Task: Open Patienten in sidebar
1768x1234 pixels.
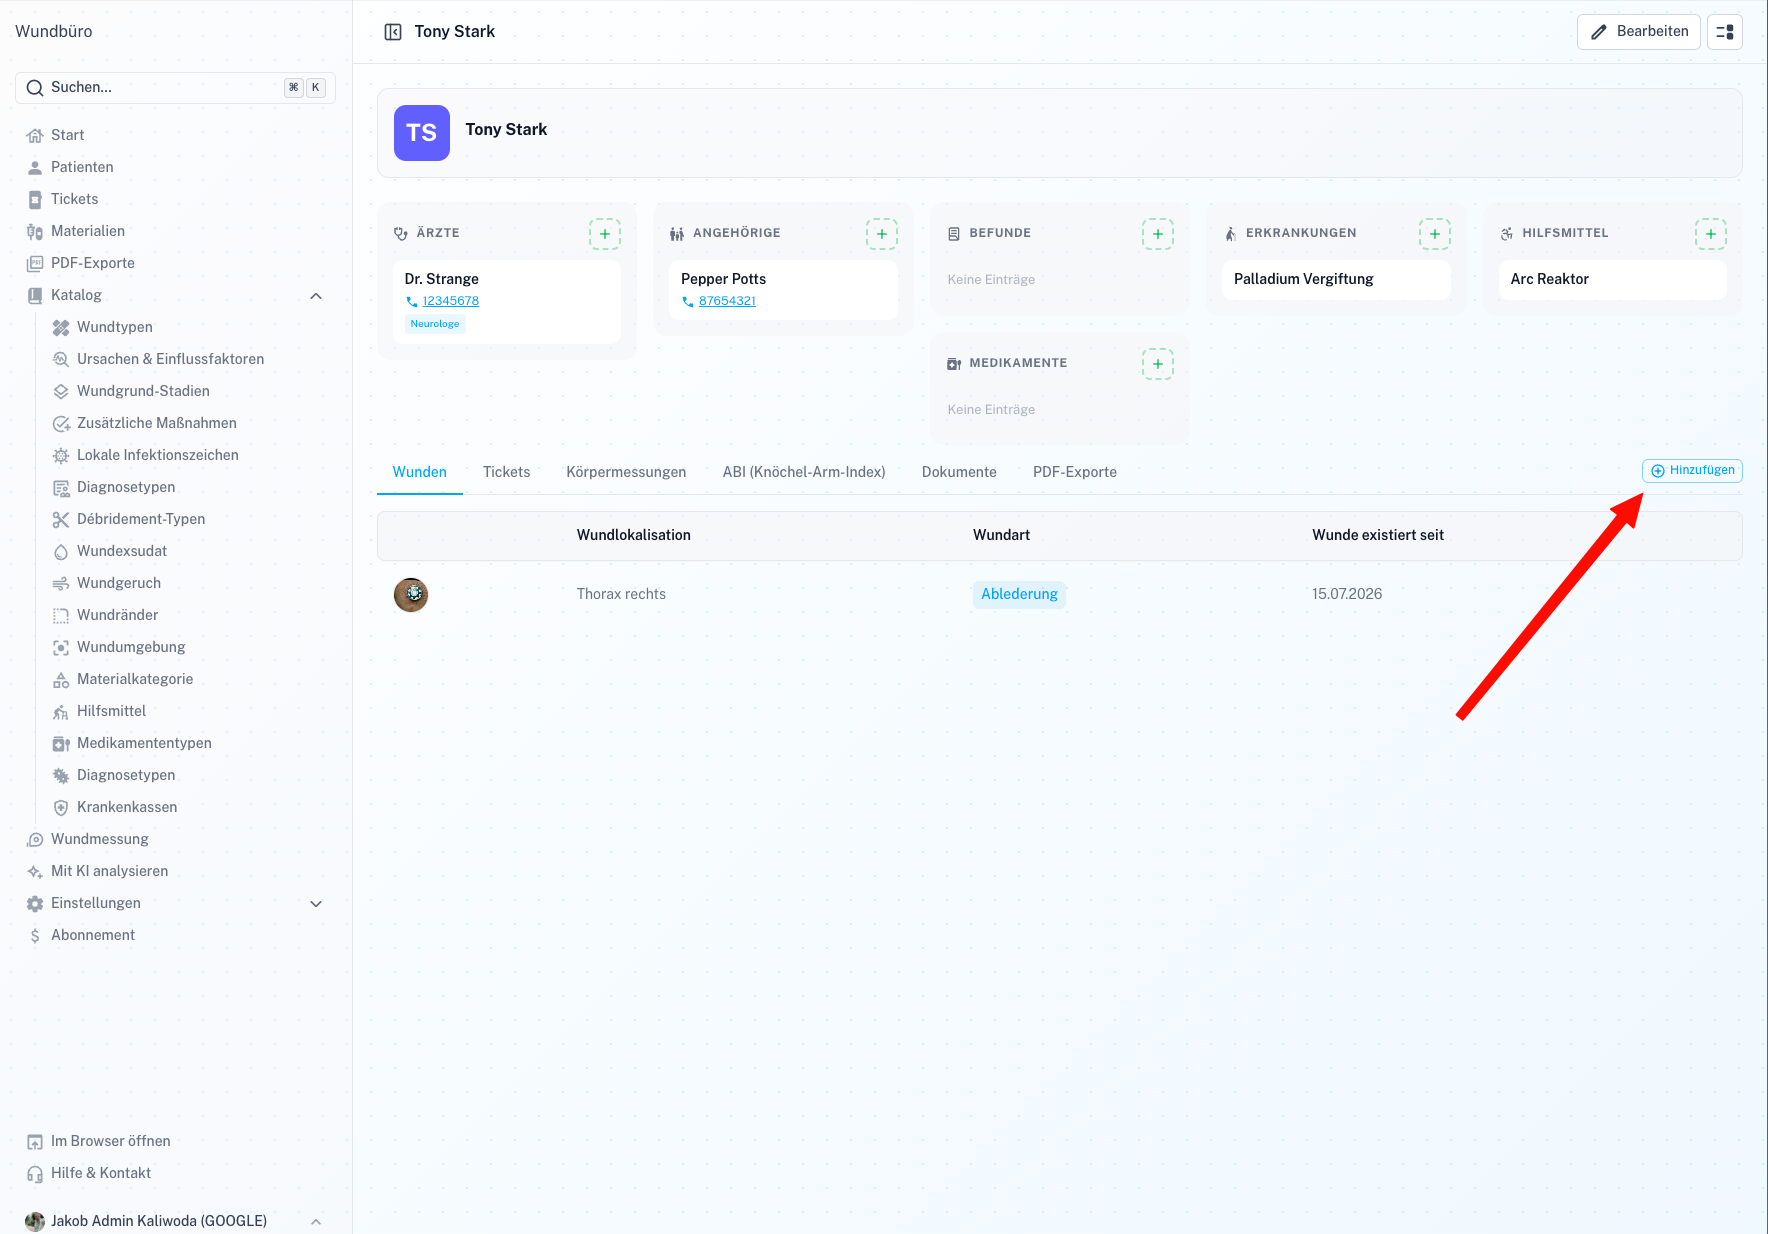Action: 82,167
